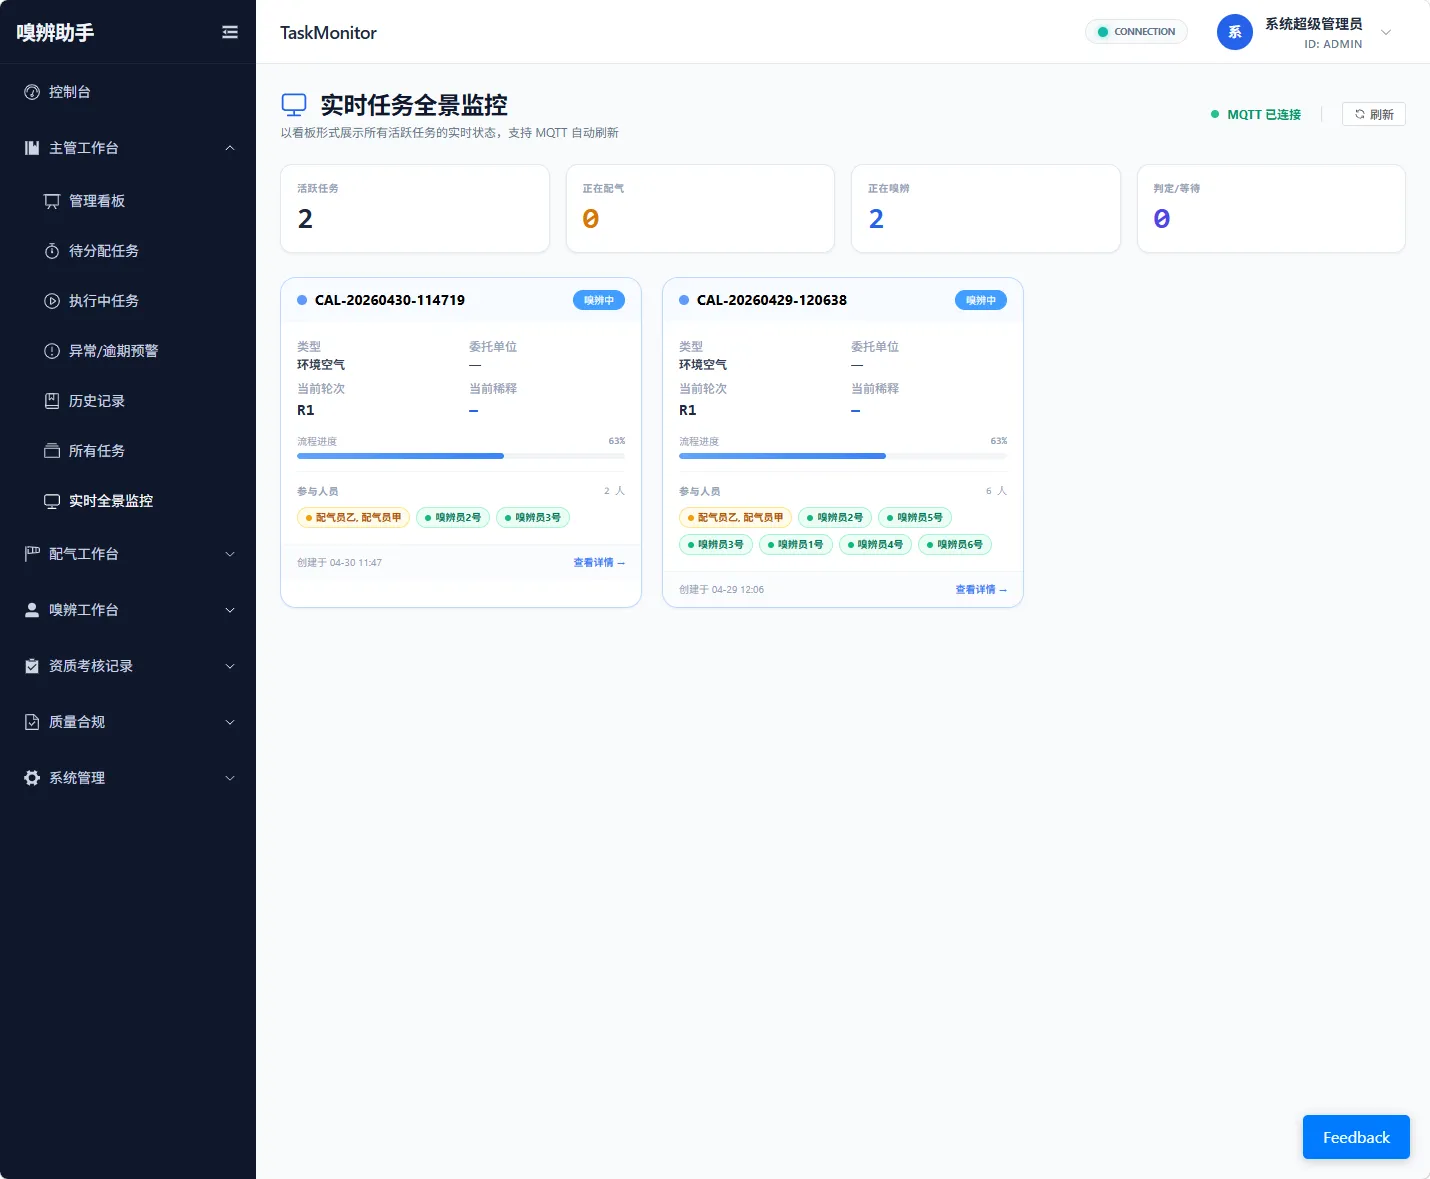Click the 活跃任务 stat card
The width and height of the screenshot is (1430, 1179).
(415, 208)
